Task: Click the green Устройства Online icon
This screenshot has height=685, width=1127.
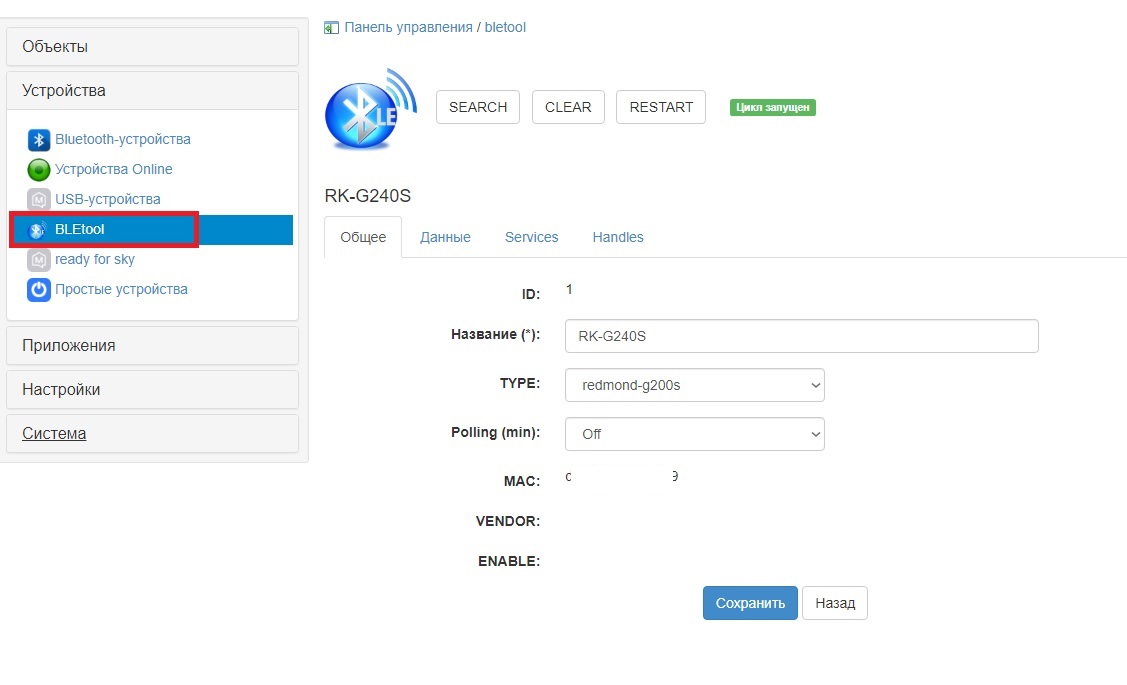Action: pyautogui.click(x=39, y=170)
